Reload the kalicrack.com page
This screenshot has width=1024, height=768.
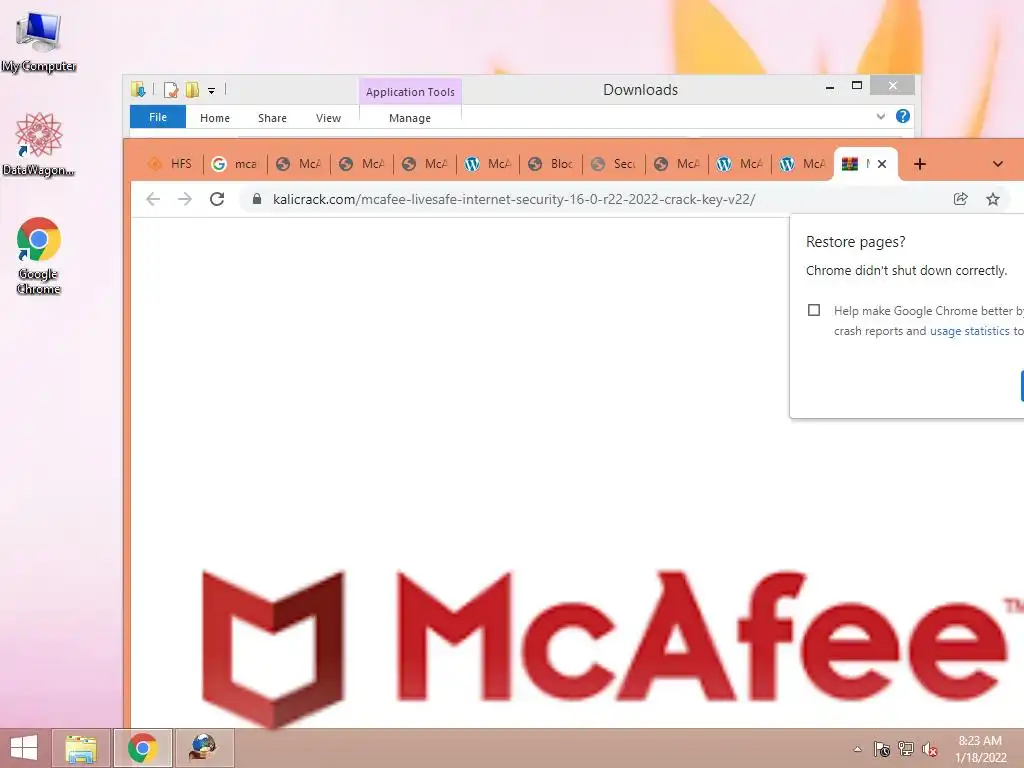tap(217, 199)
